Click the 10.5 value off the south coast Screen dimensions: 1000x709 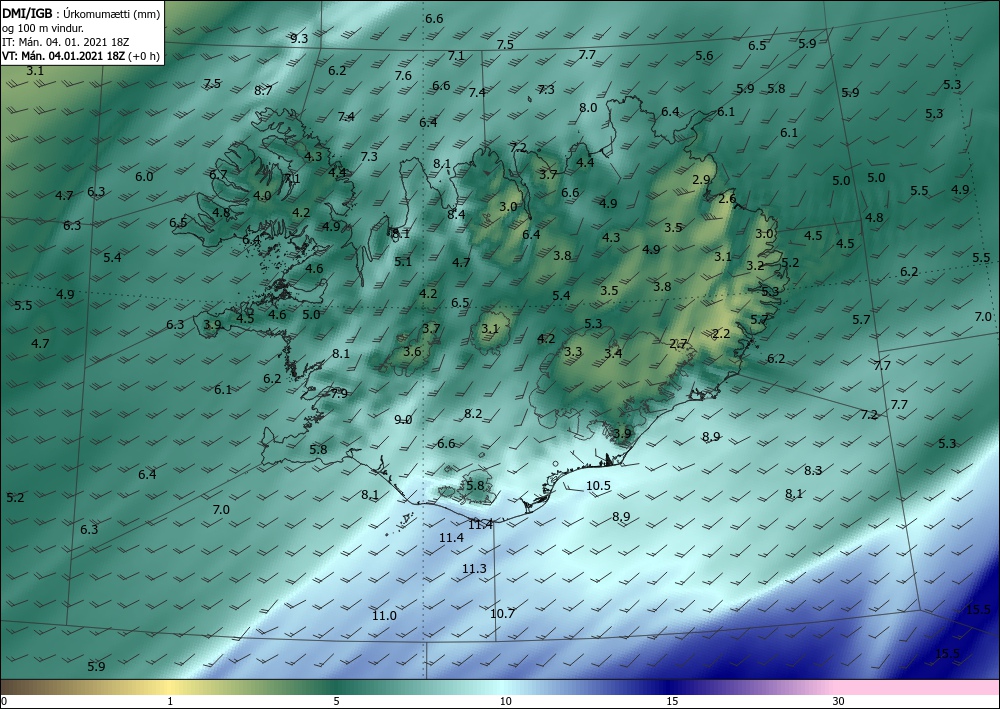coord(598,486)
